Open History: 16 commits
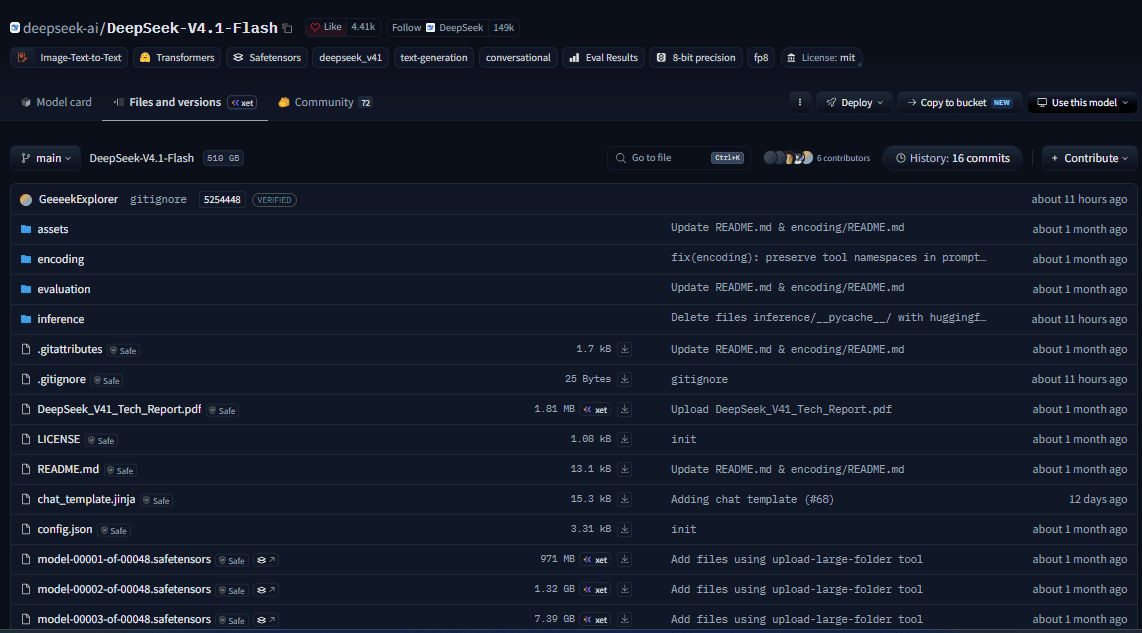The width and height of the screenshot is (1142, 633). point(952,158)
